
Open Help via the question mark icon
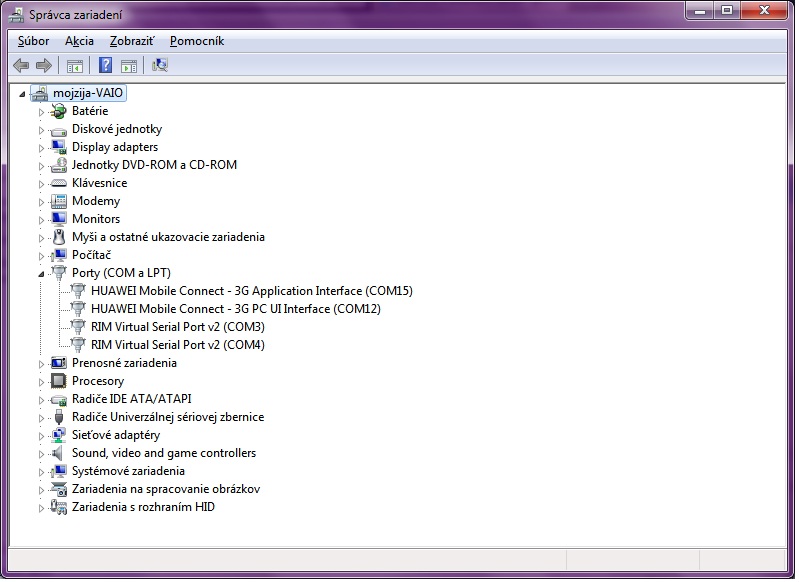pos(105,66)
